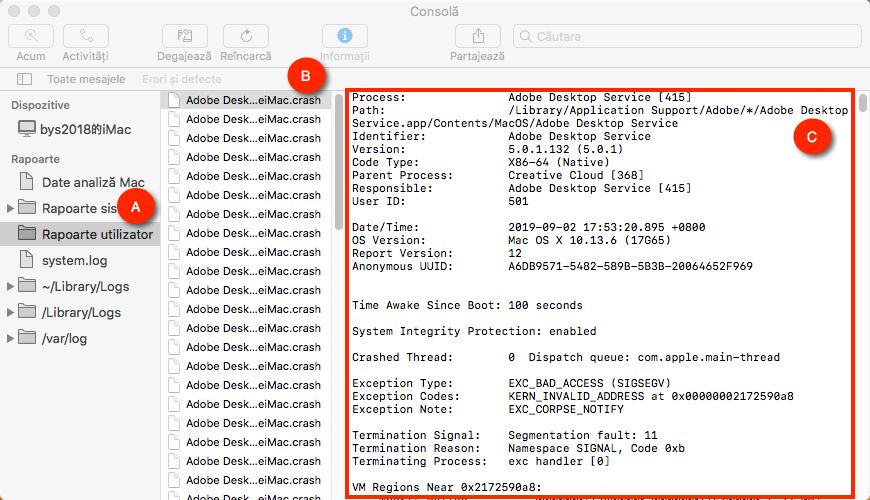
Task: Select the sixth Adobe Desk crash file
Action: point(246,195)
